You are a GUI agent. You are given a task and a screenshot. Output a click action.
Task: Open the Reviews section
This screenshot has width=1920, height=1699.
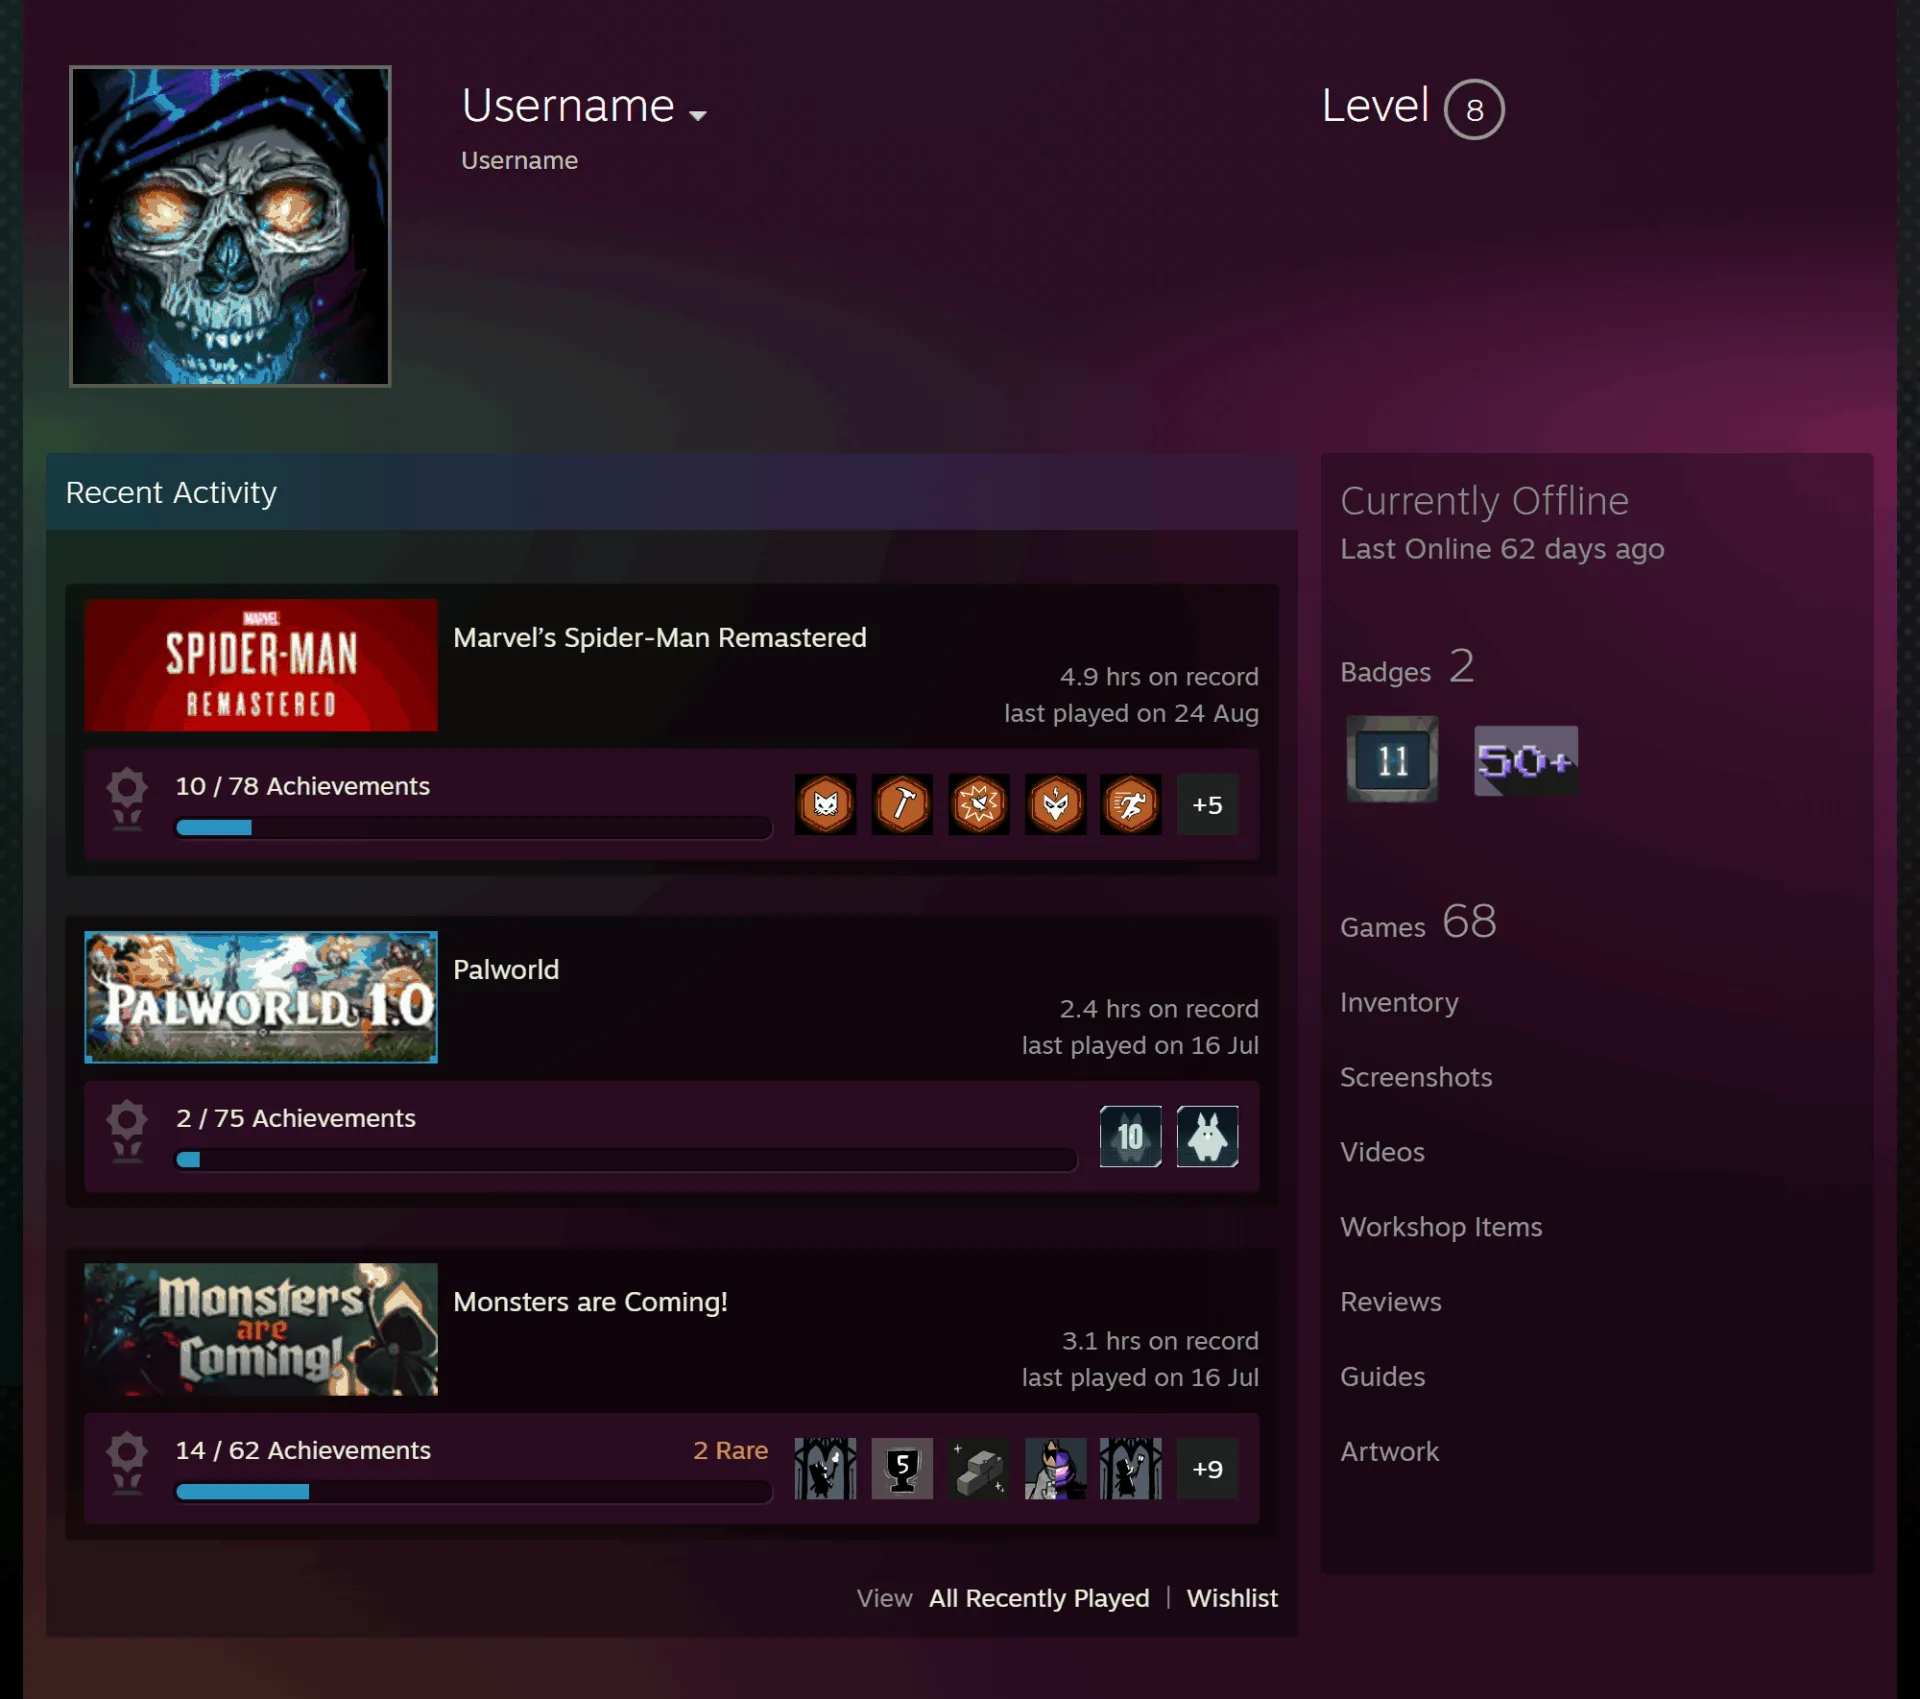[1391, 1302]
